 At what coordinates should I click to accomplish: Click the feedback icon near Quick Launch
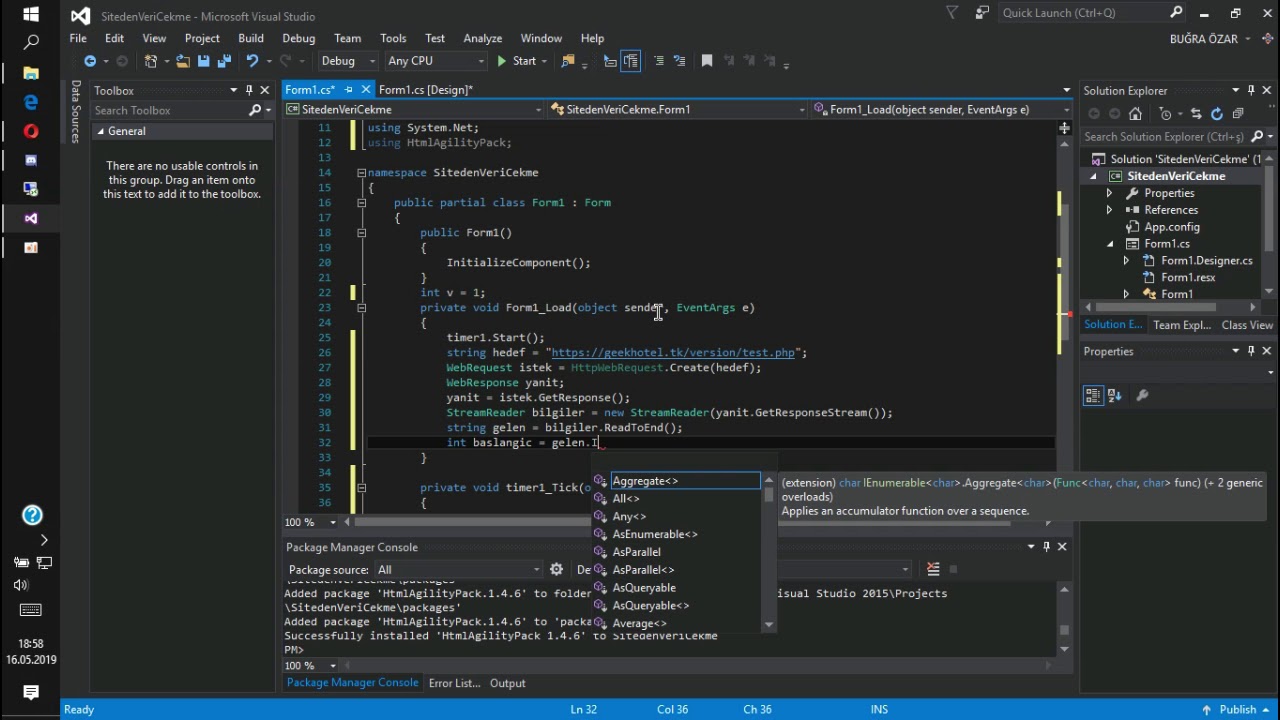982,13
